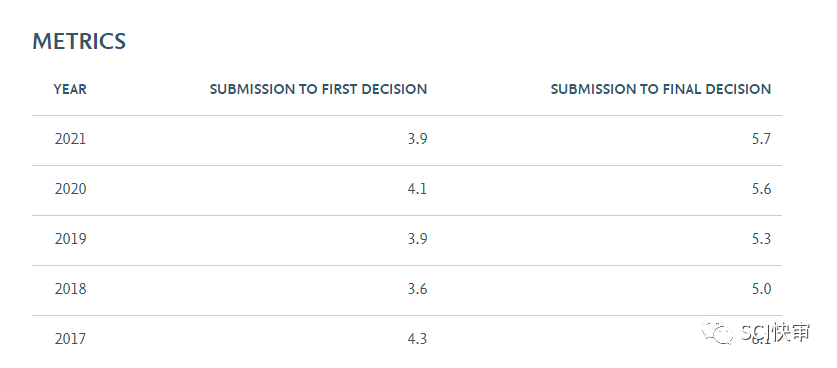
Task: Select the 2018 year cell
Action: tap(70, 289)
